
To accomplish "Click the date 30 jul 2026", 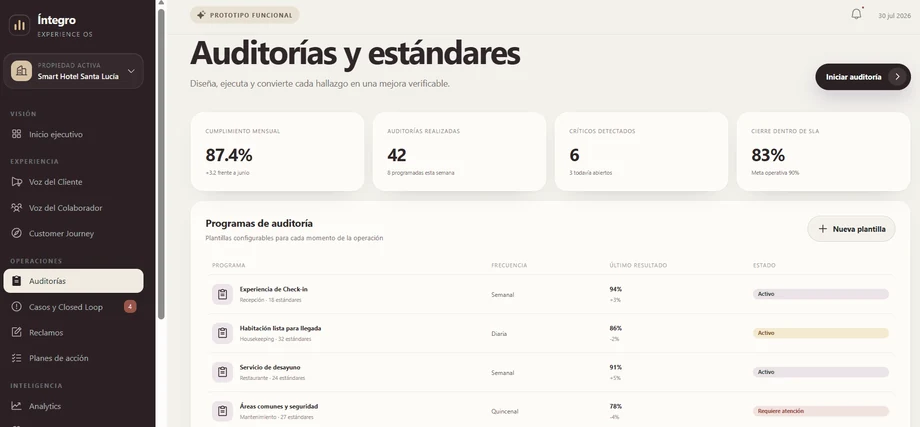I will (x=895, y=16).
